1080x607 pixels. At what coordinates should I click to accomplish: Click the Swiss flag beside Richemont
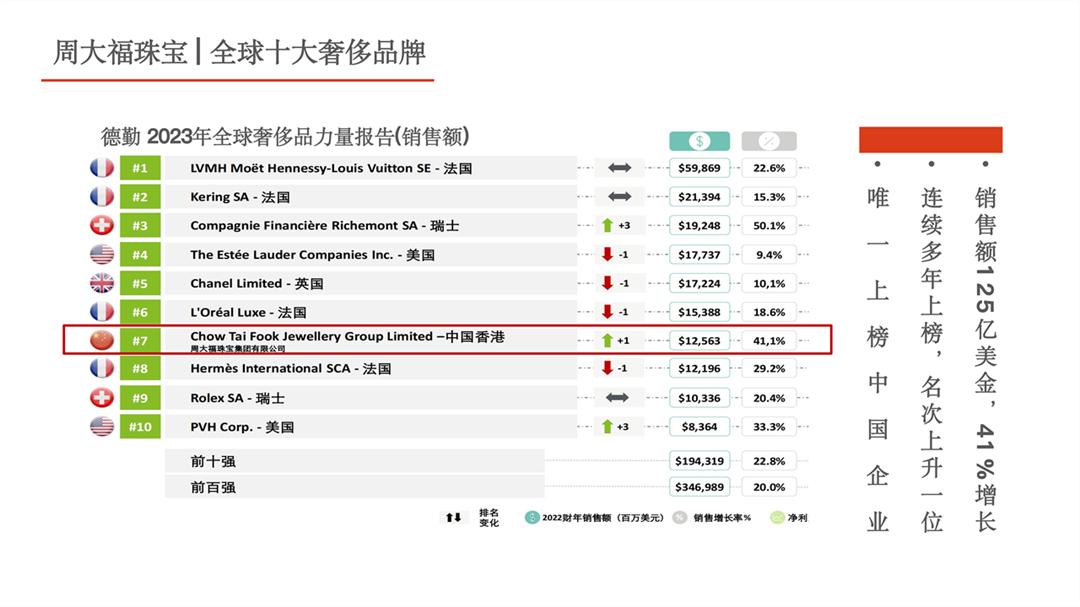(102, 225)
